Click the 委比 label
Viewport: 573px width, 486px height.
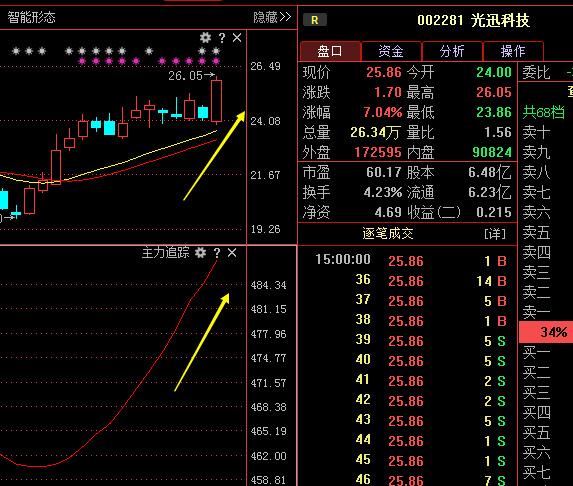pyautogui.click(x=536, y=72)
